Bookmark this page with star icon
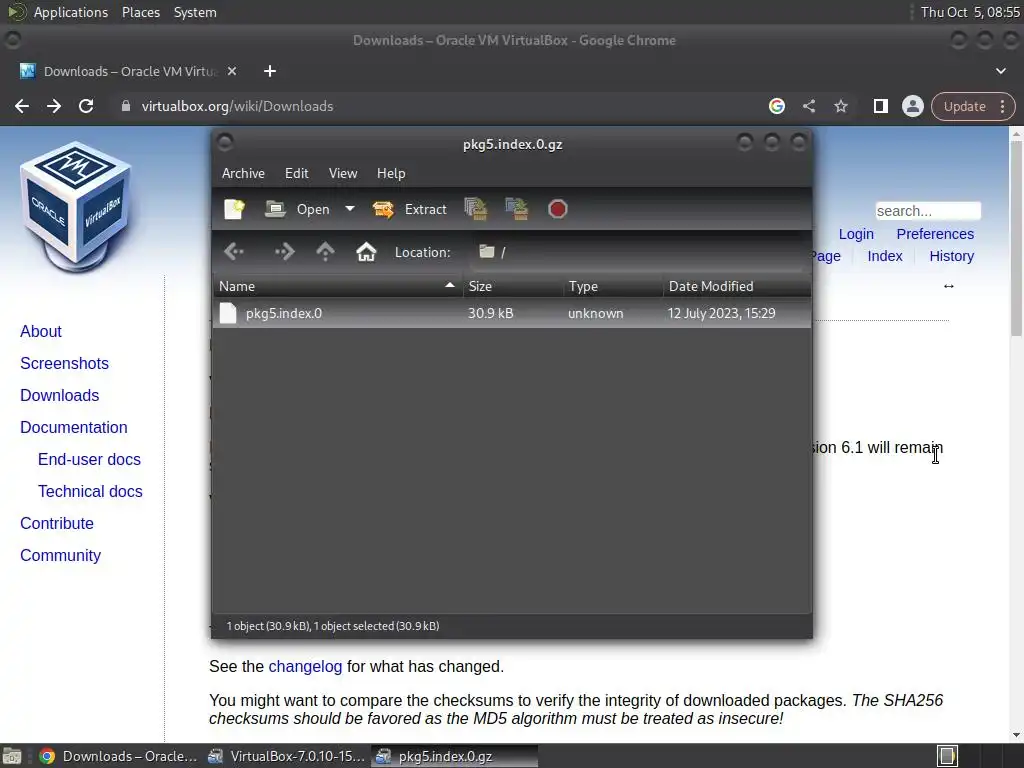 [840, 106]
